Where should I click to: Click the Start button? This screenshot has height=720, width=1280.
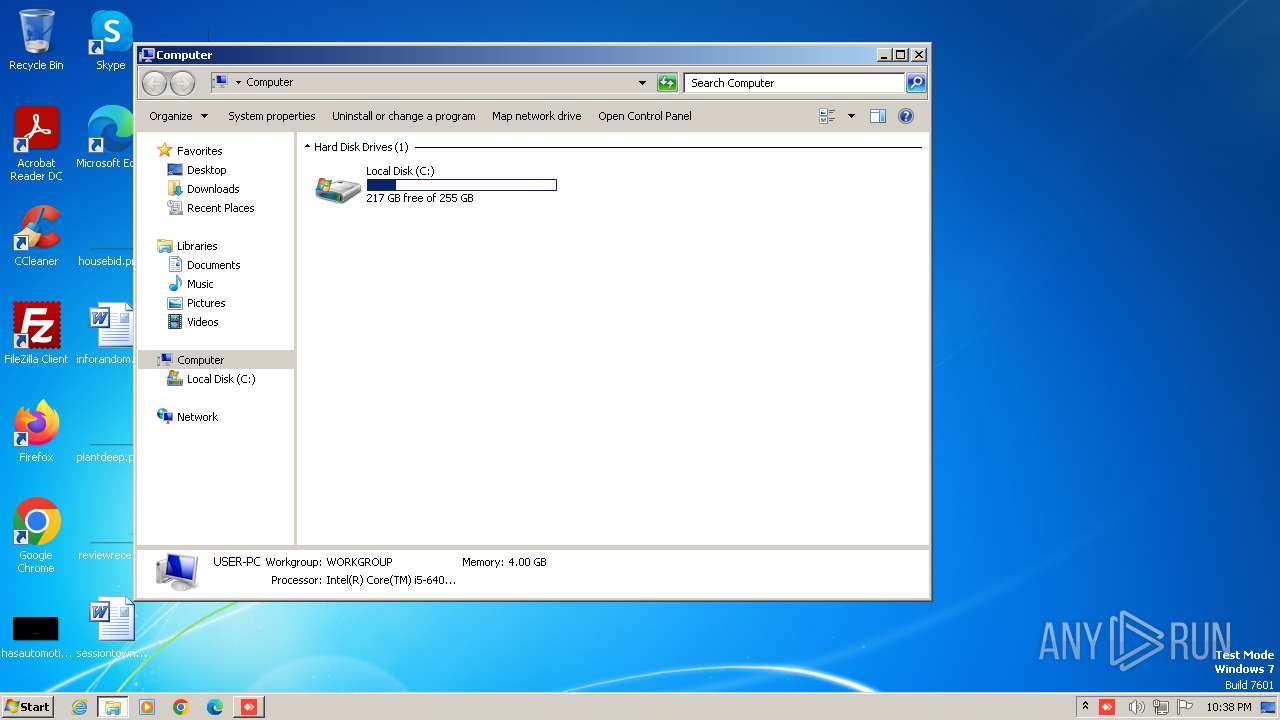point(27,707)
